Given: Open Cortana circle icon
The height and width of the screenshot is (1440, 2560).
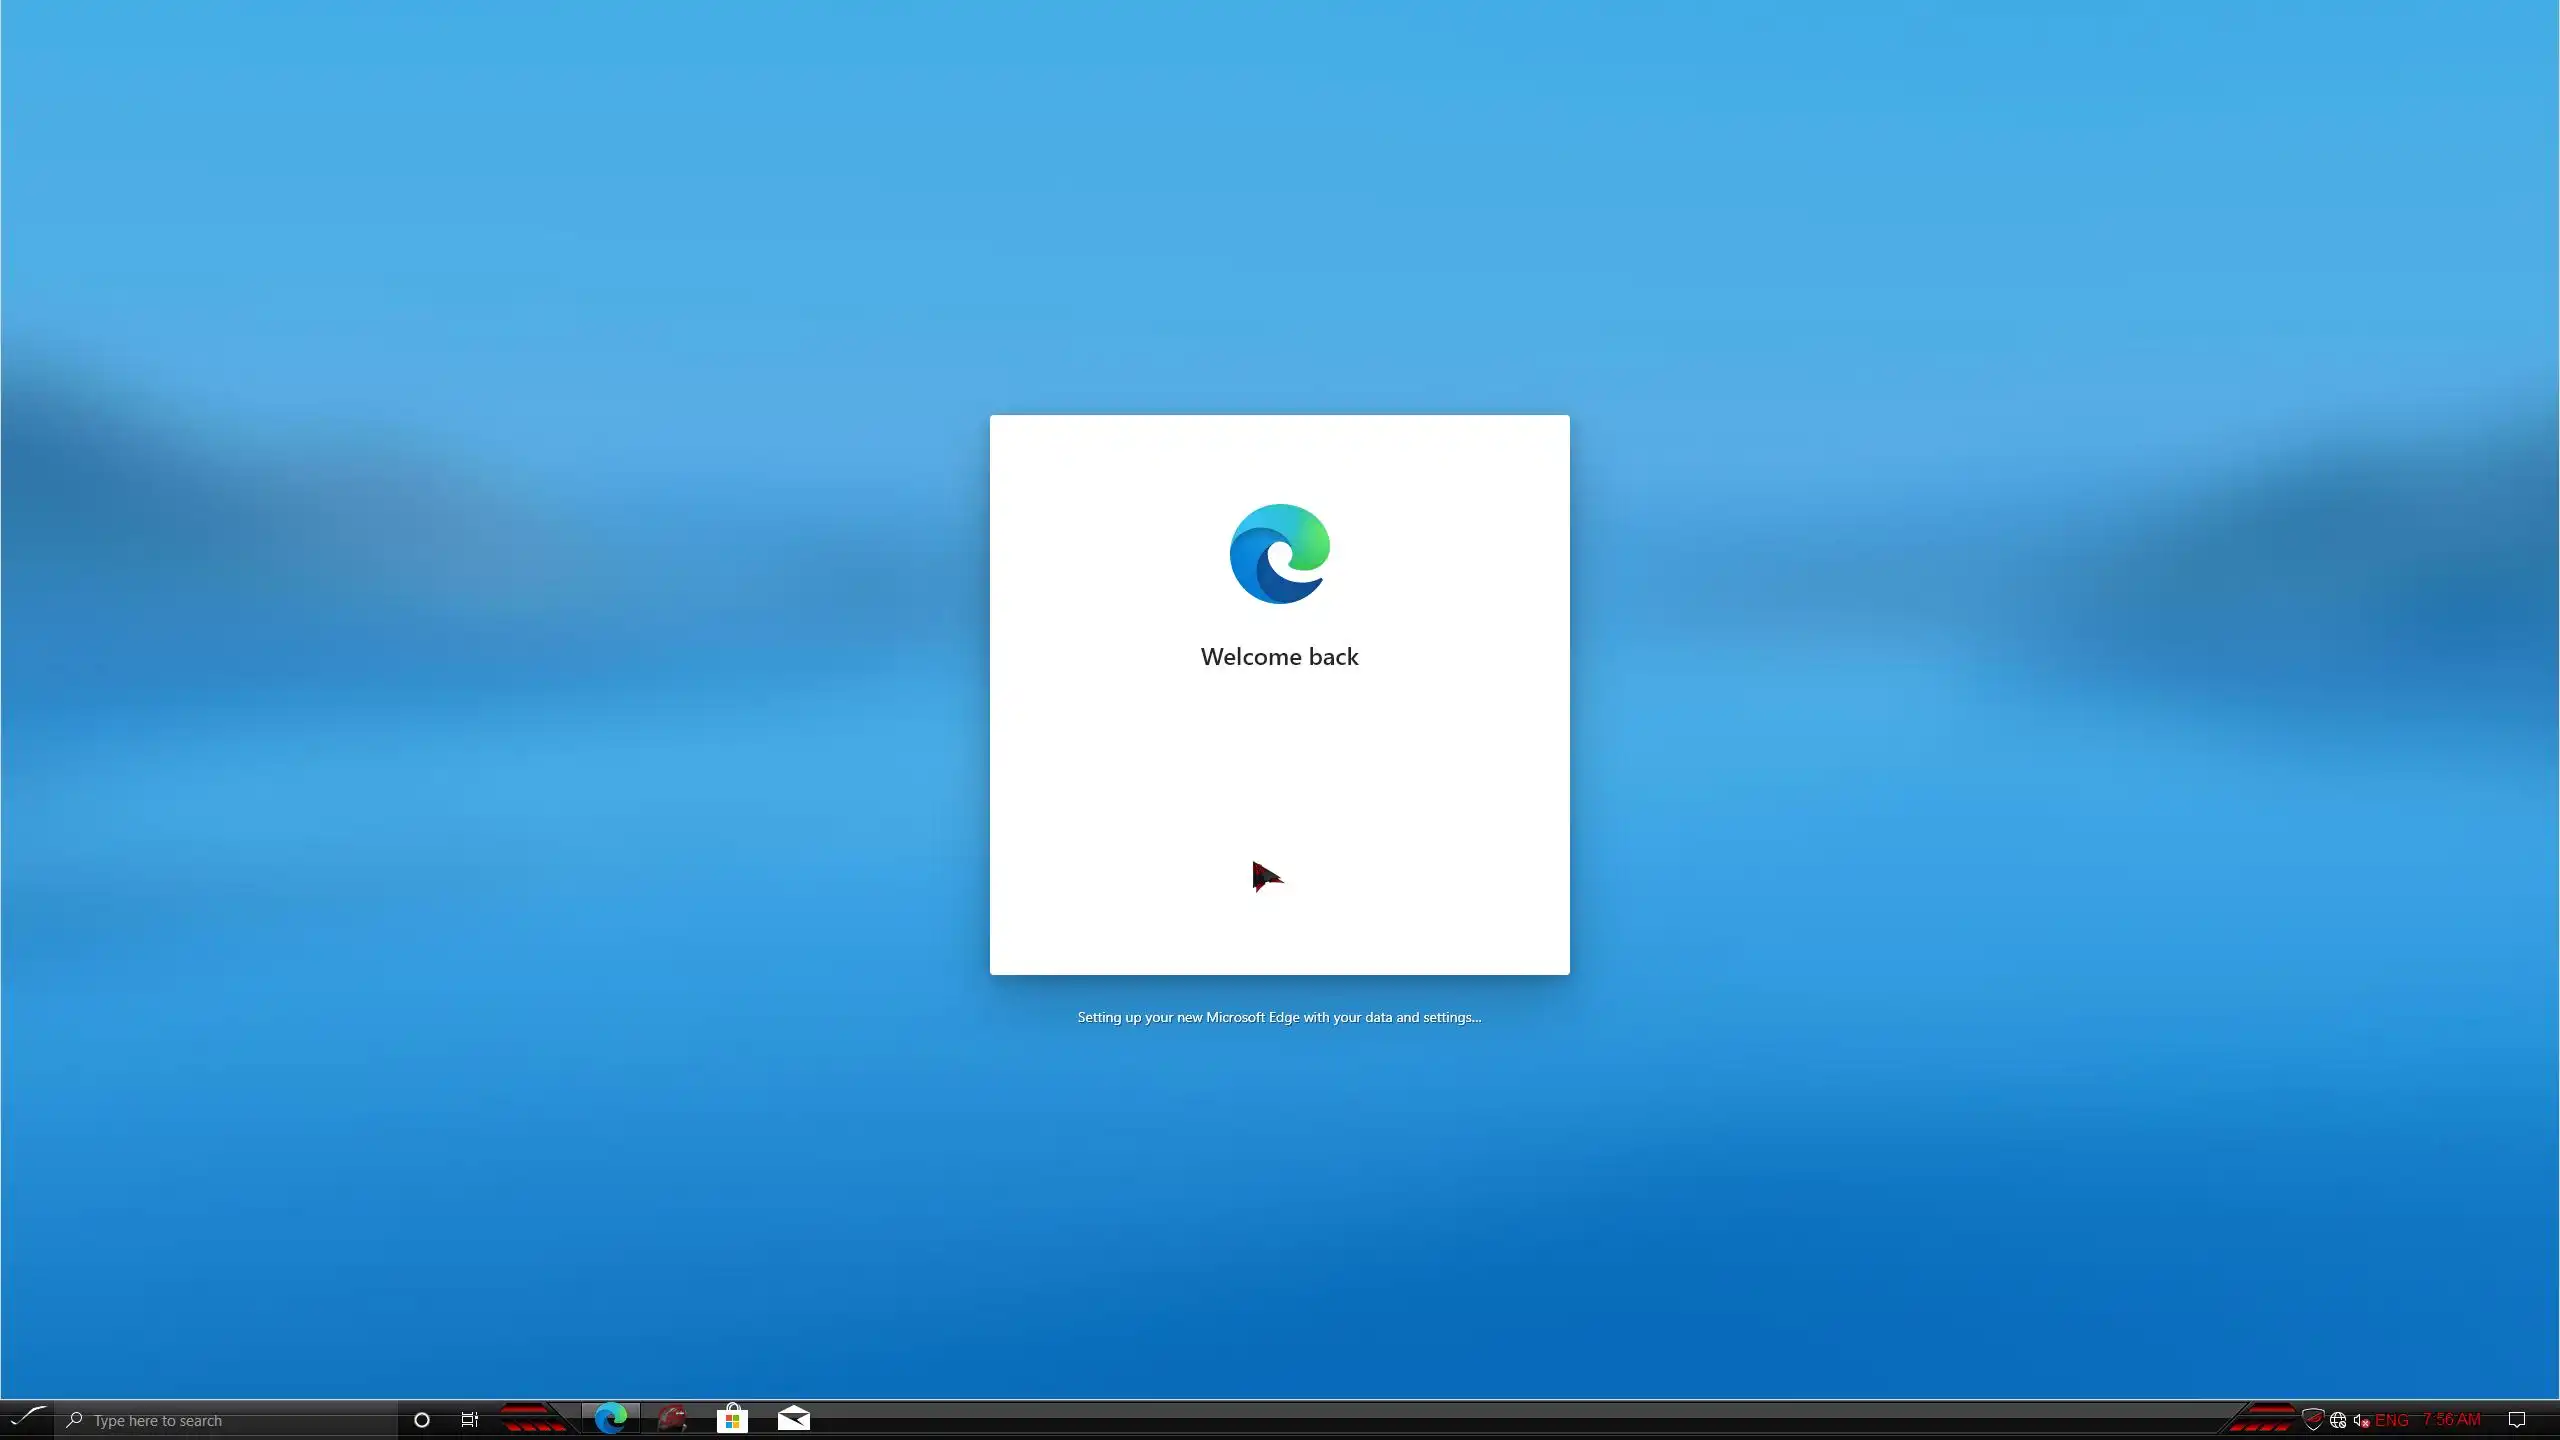Looking at the screenshot, I should coord(421,1420).
